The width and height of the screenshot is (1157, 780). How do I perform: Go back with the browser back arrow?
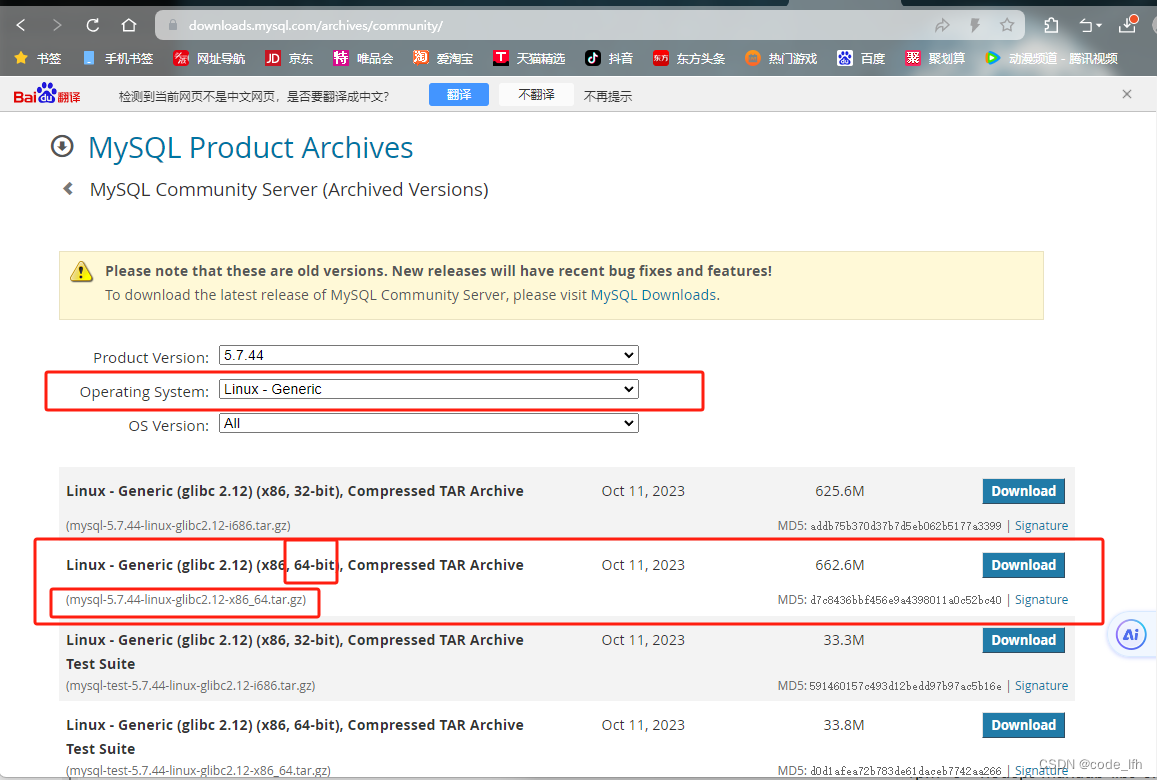tap(21, 25)
